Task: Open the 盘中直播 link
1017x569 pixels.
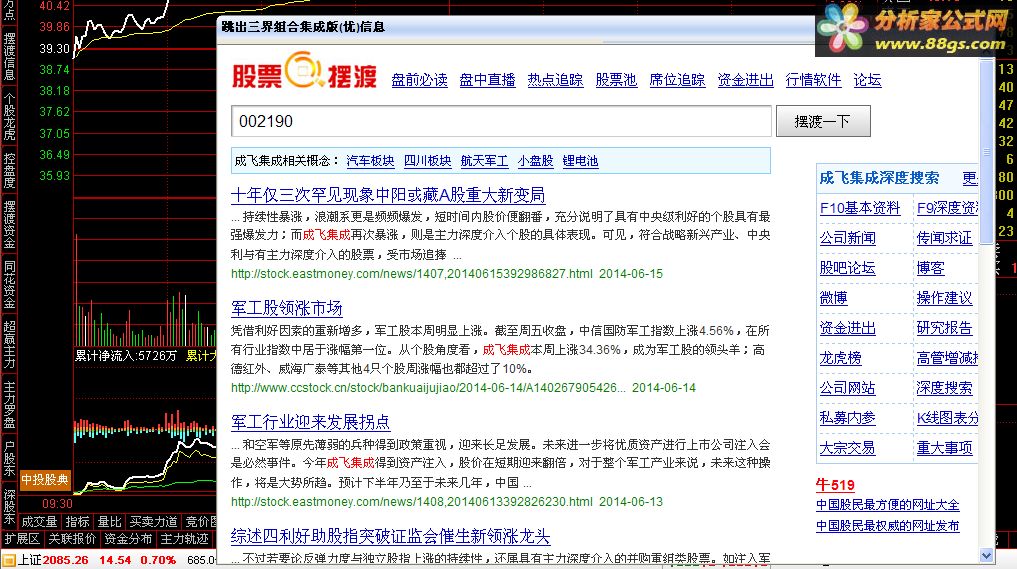Action: 487,80
